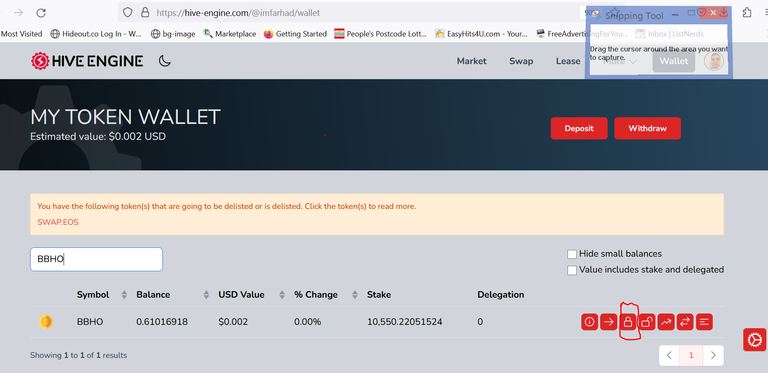
Task: Send BBHO tokens with arrow button
Action: point(608,322)
